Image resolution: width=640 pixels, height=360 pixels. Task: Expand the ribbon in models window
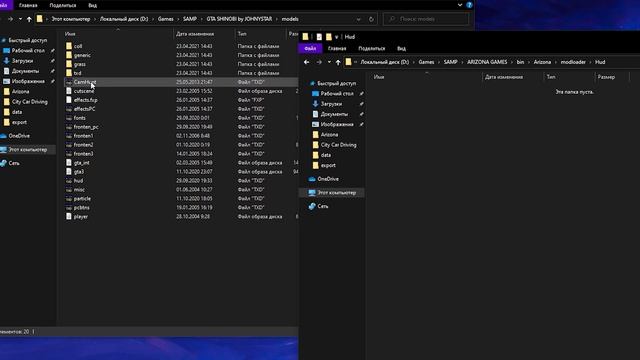[460, 5]
